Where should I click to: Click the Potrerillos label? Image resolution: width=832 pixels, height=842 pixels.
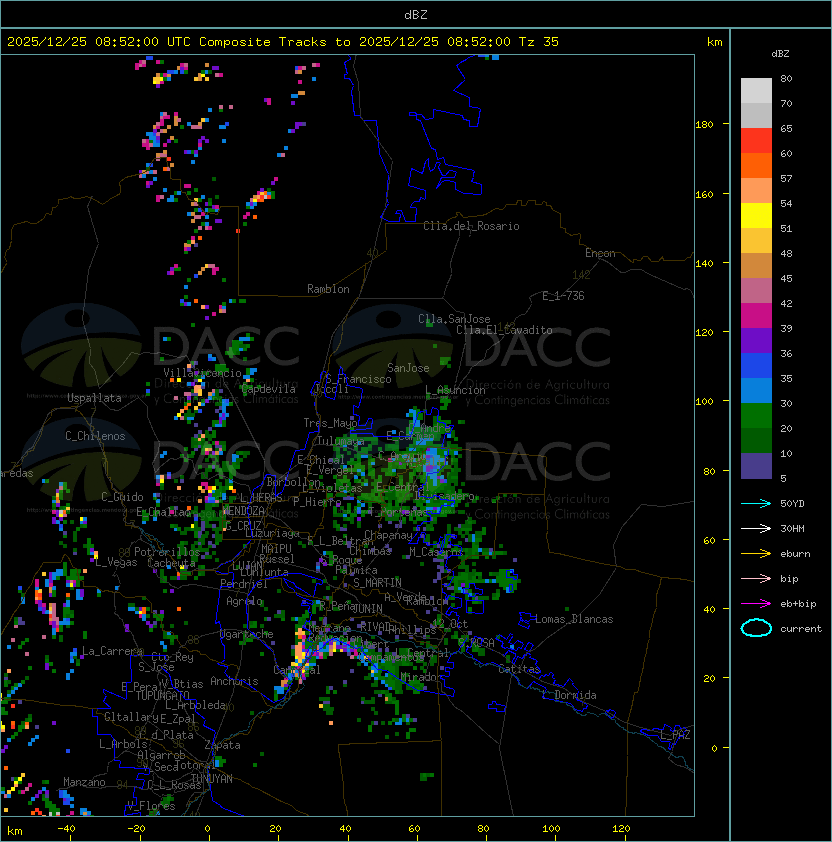click(x=167, y=552)
